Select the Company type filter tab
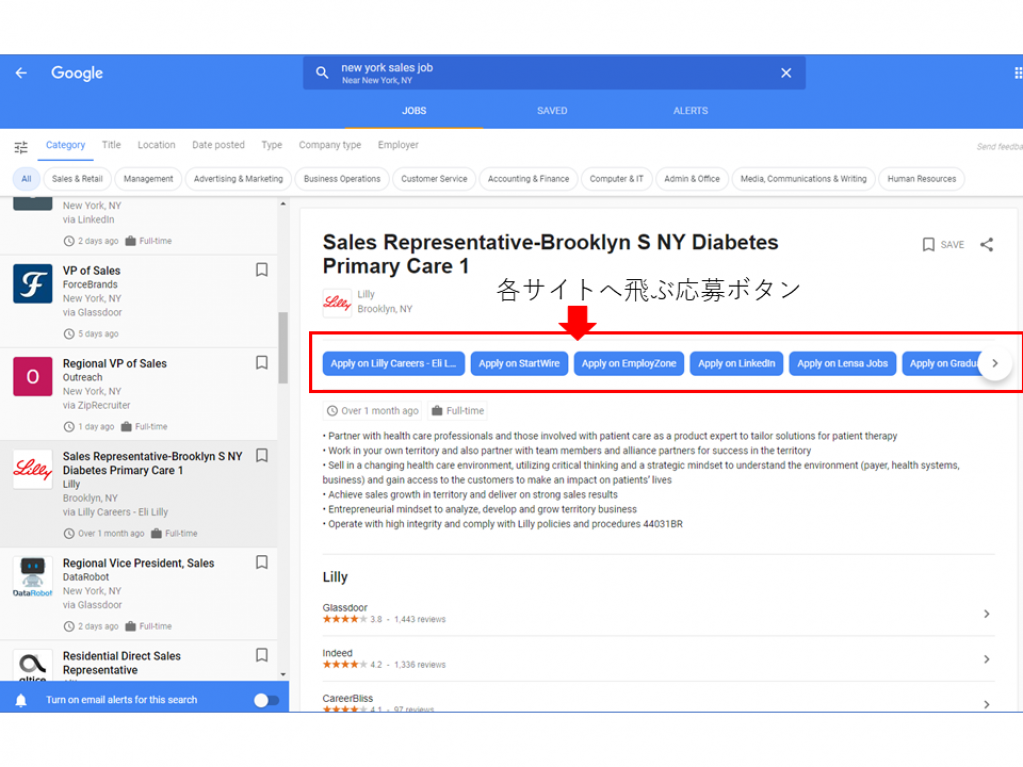Screen dimensions: 1023x767 point(330,145)
